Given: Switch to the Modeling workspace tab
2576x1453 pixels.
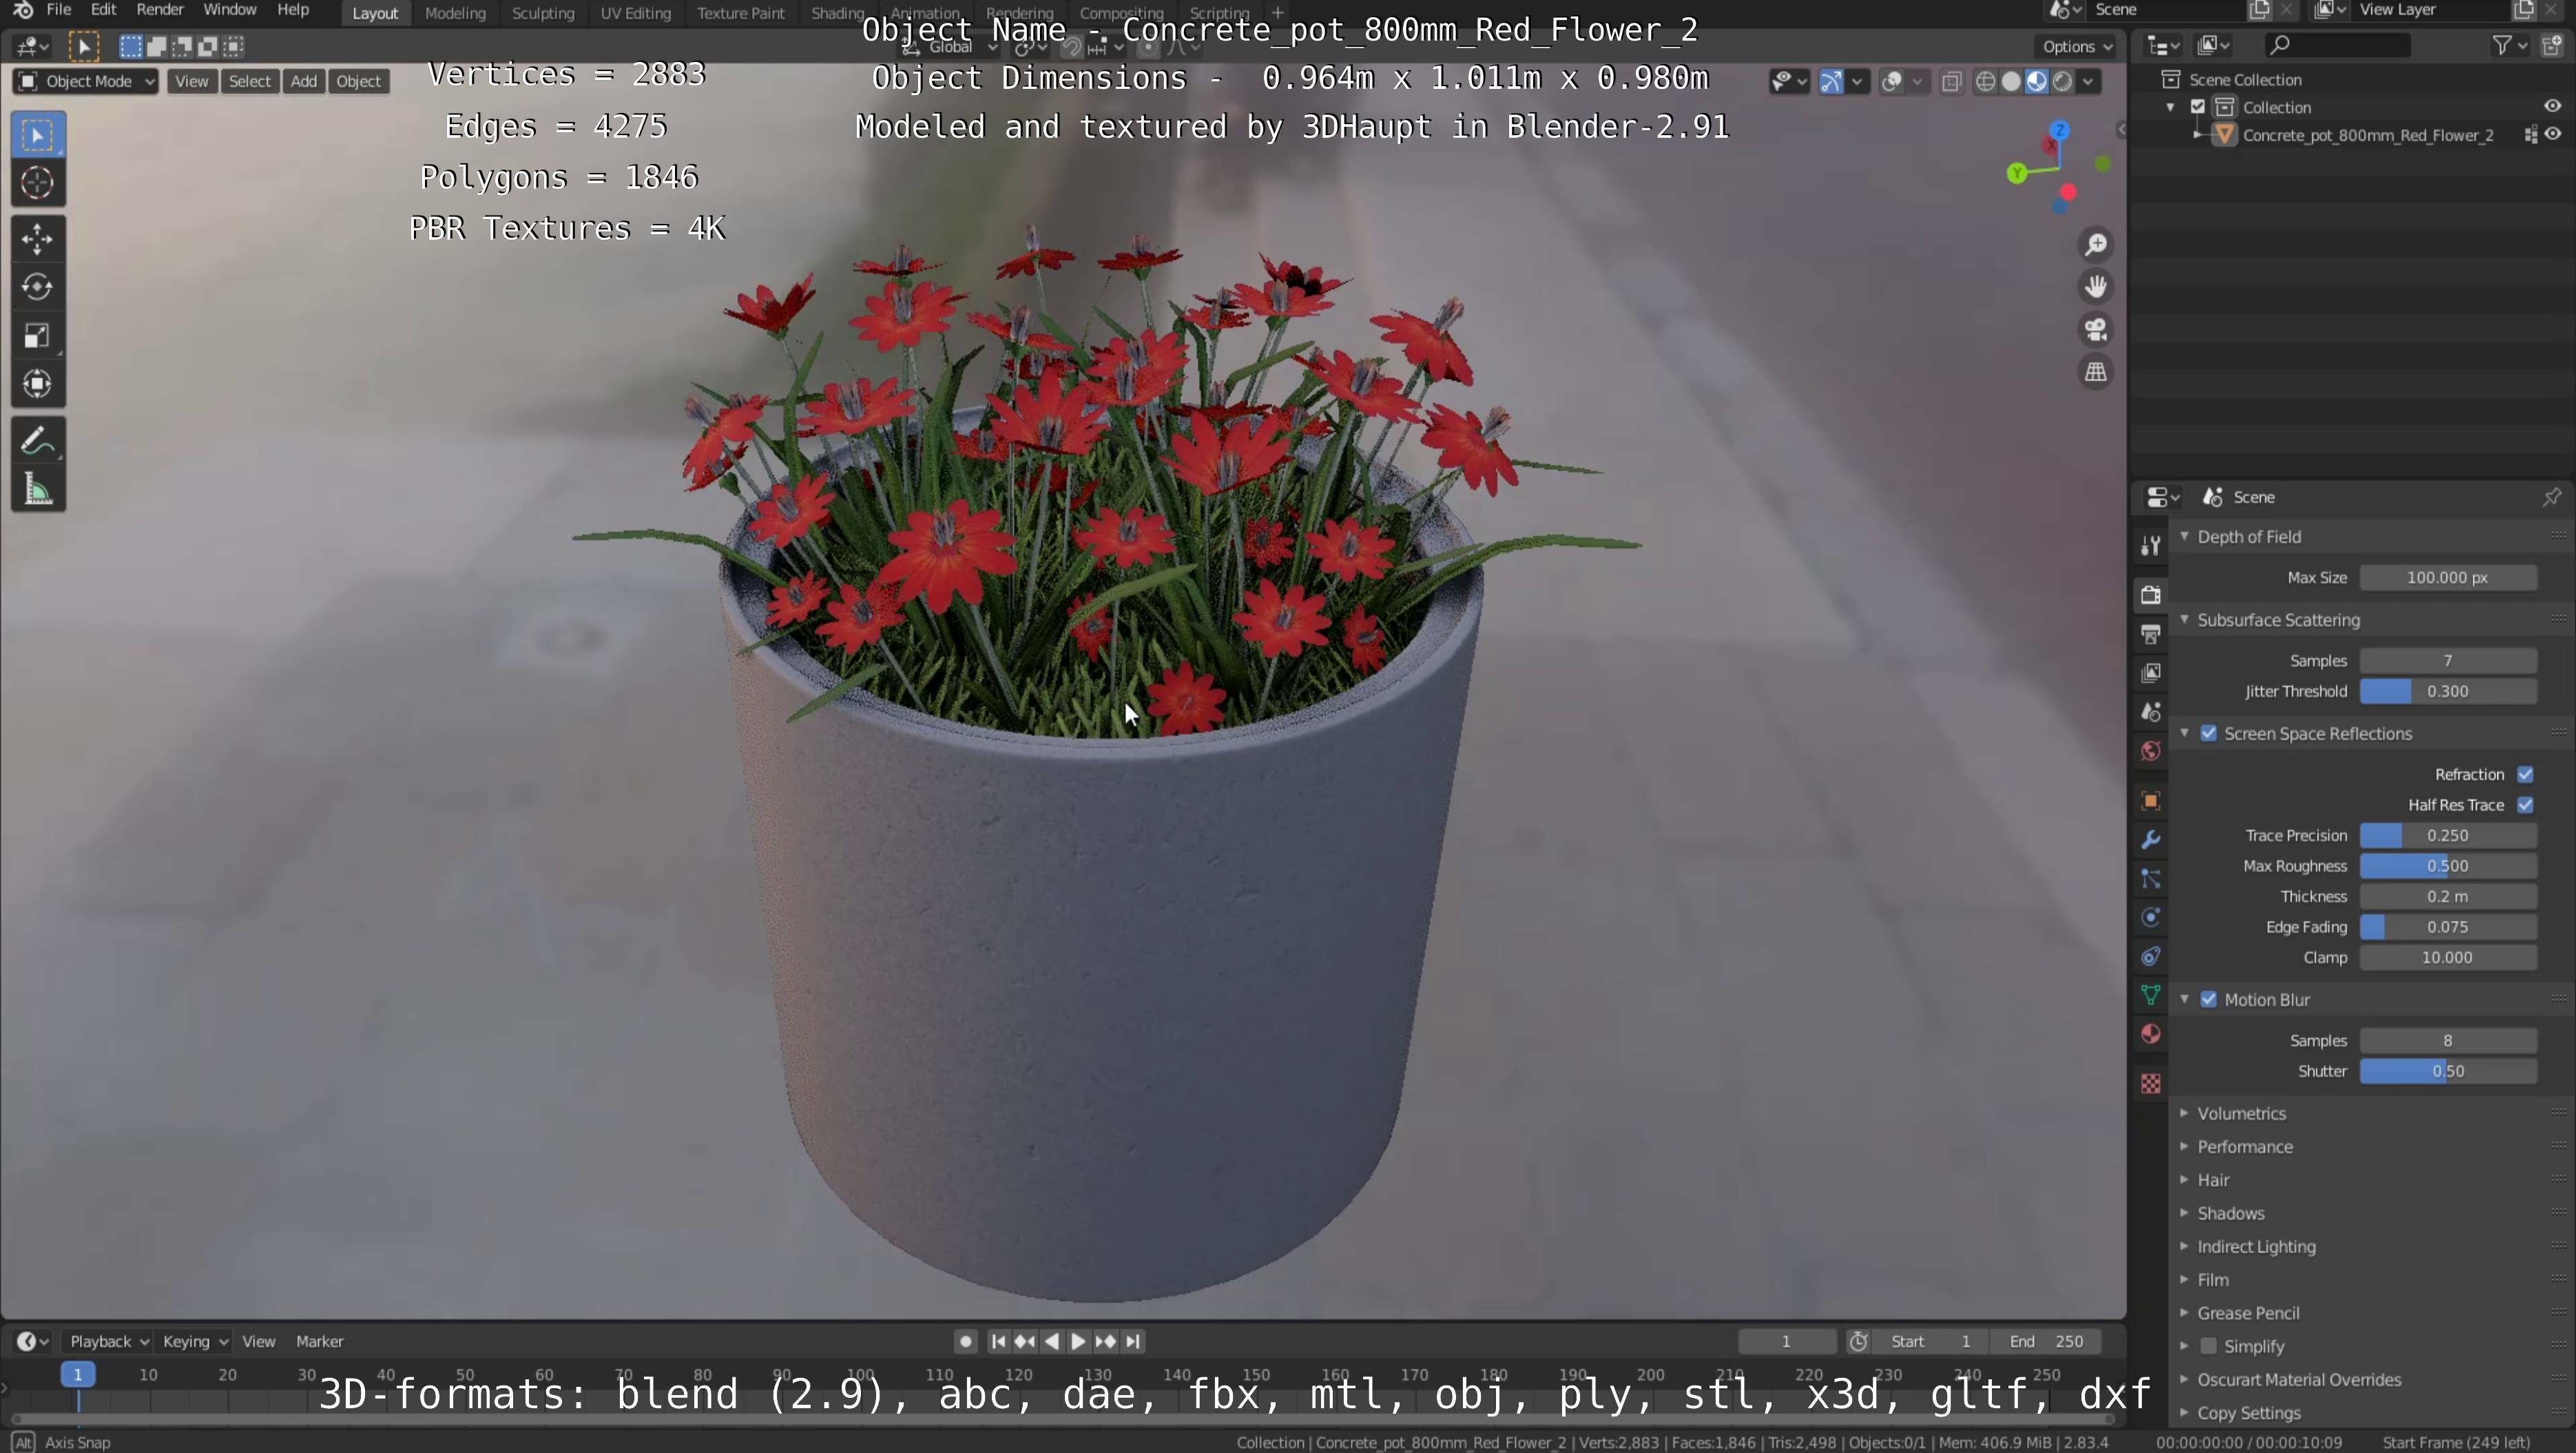Looking at the screenshot, I should click(x=455, y=13).
